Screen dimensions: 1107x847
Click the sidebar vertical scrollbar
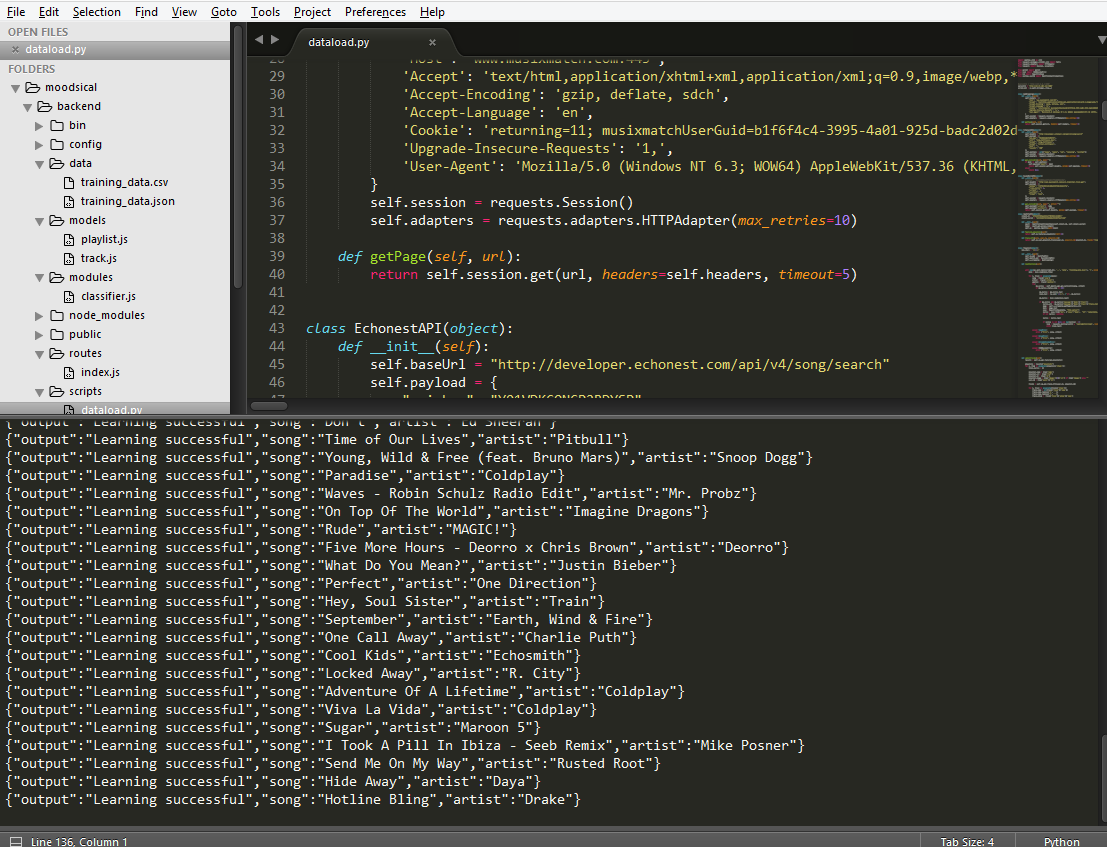pyautogui.click(x=238, y=157)
